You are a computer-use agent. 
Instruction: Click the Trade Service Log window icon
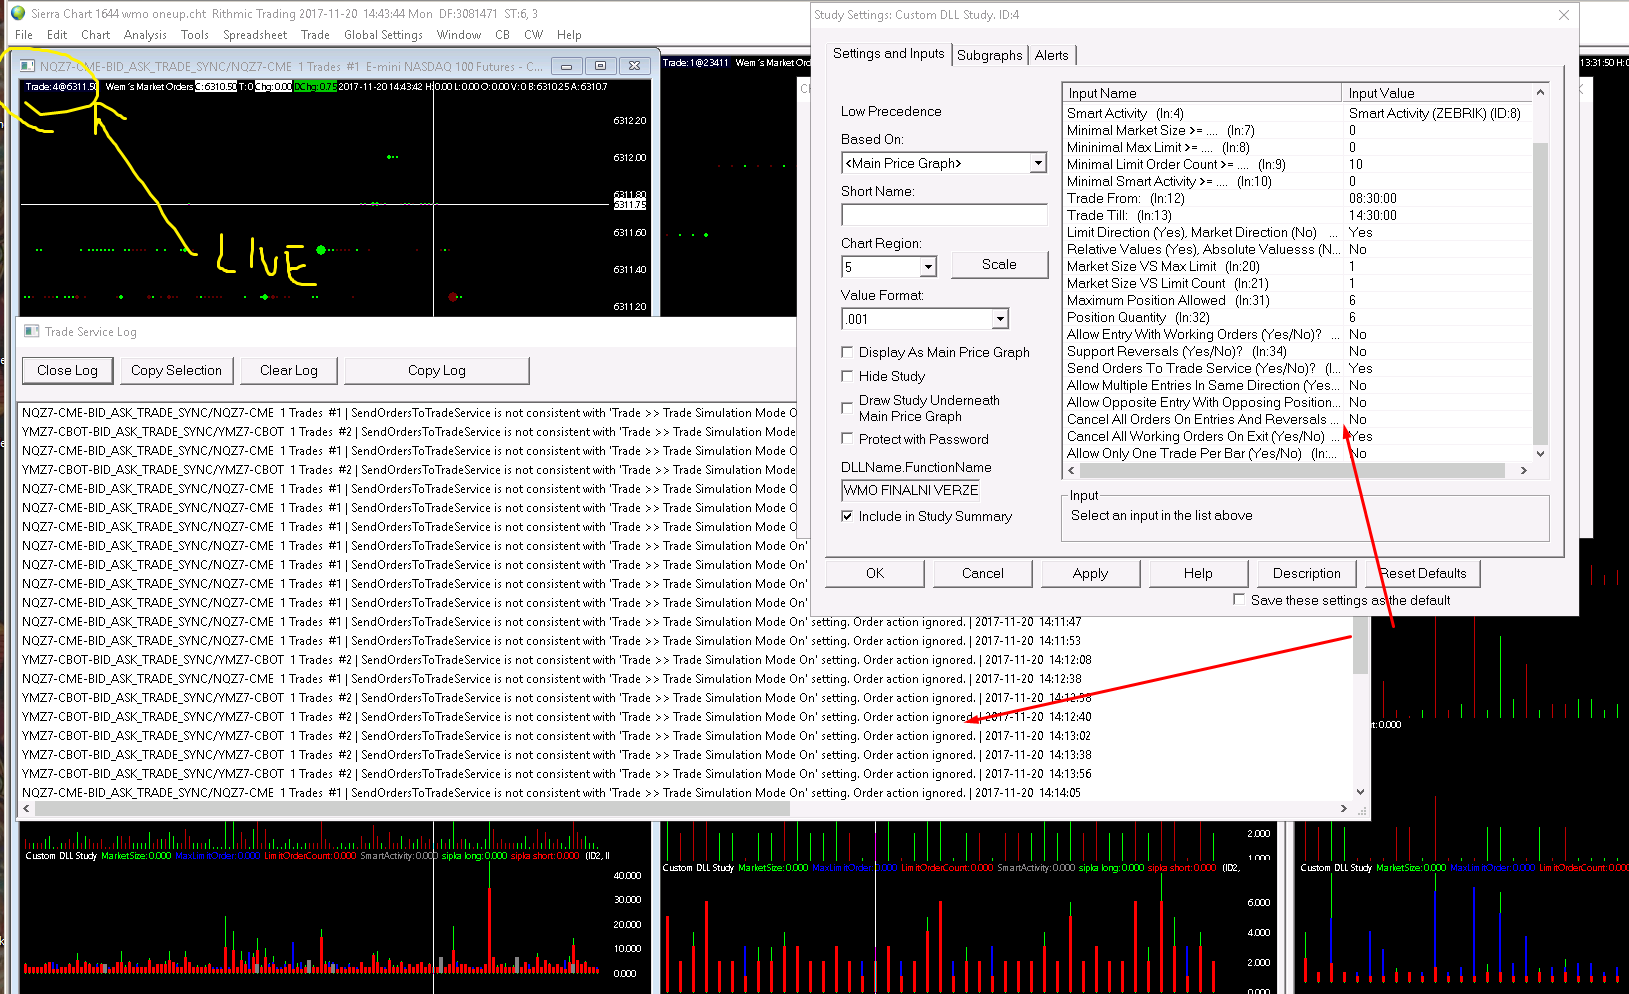[x=31, y=331]
